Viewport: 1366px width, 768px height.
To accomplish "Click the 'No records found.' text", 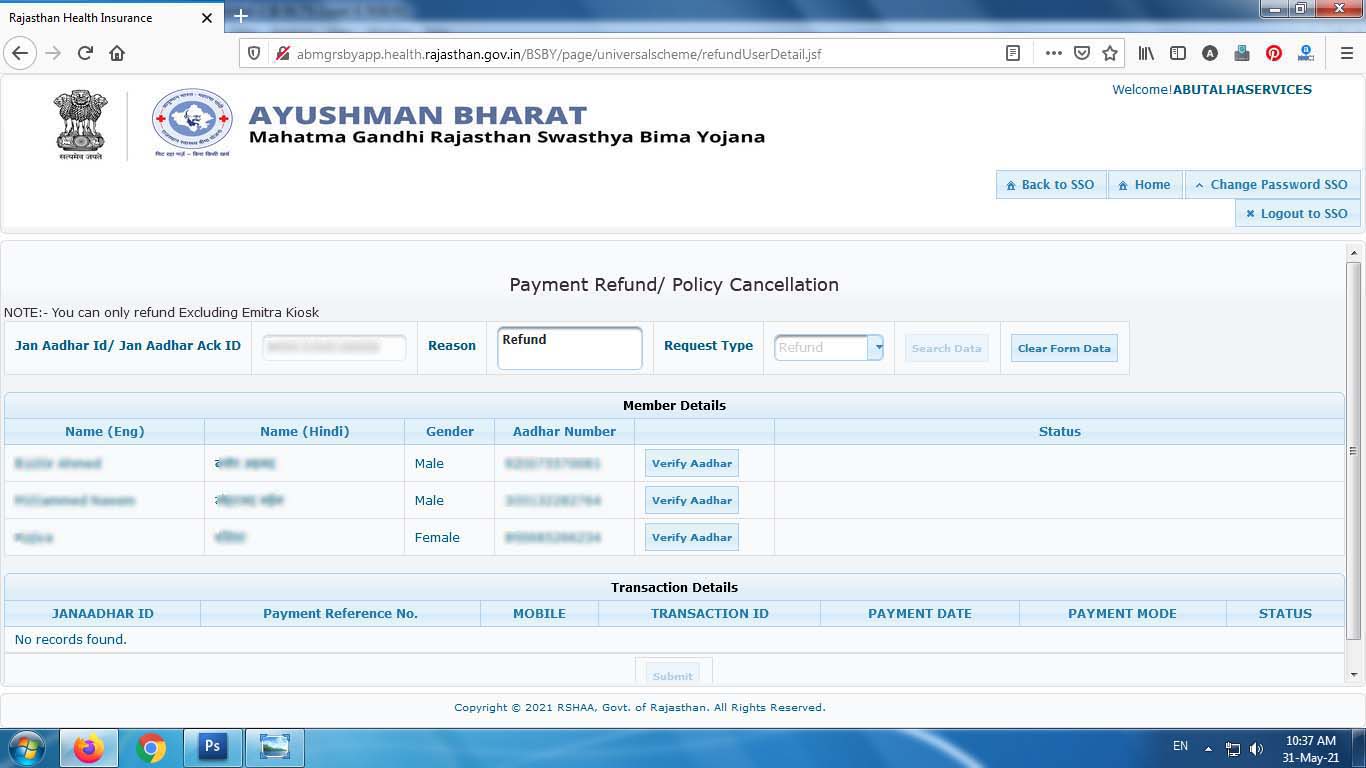I will [x=71, y=639].
